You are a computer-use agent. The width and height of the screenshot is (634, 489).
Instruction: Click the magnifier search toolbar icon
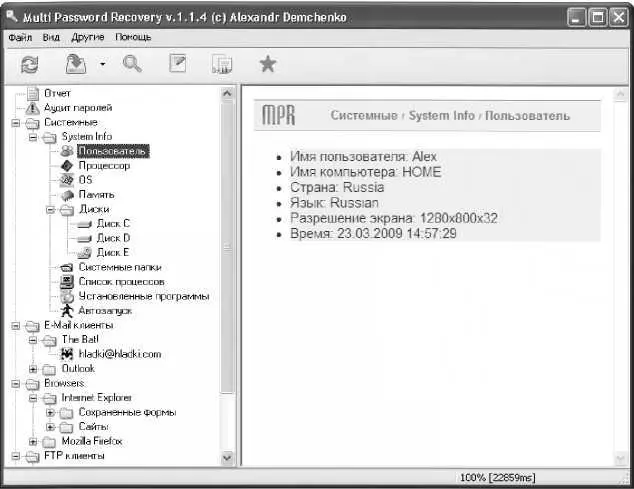pyautogui.click(x=132, y=64)
